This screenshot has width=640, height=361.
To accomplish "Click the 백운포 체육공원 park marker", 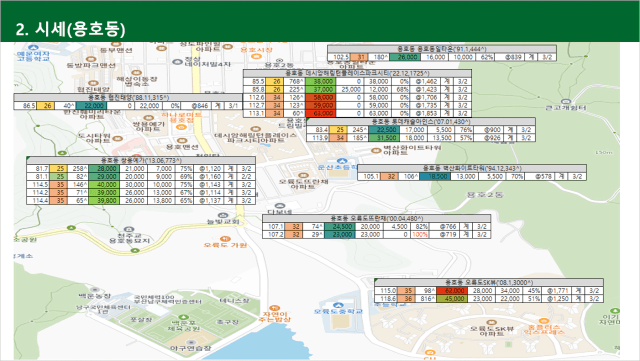I will pos(183,317).
